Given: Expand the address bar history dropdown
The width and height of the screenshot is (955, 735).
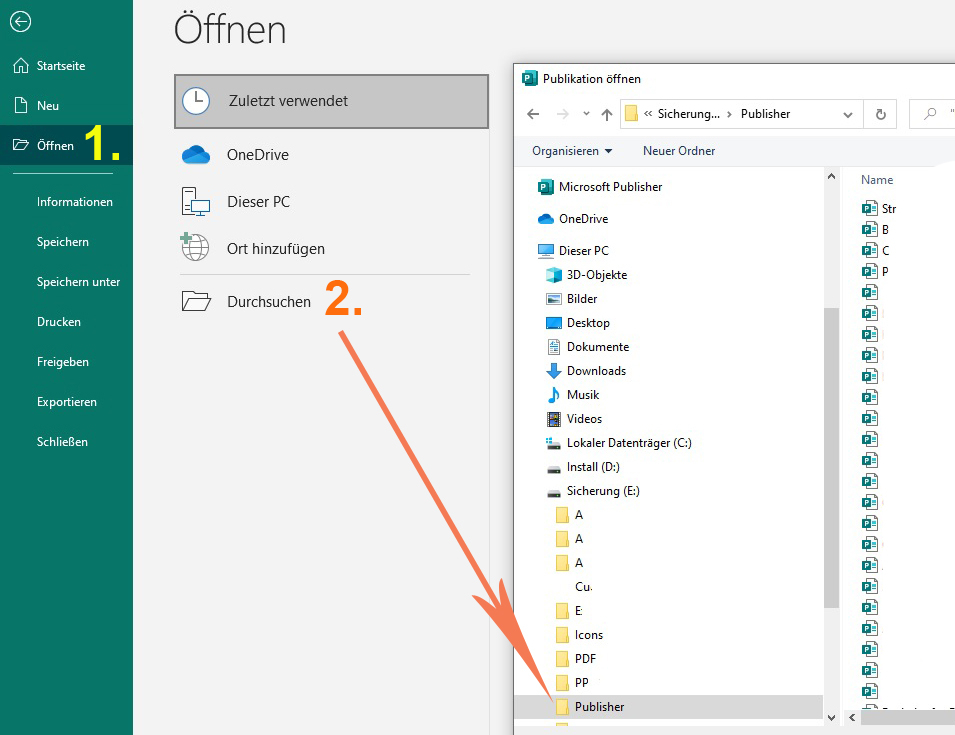Looking at the screenshot, I should pyautogui.click(x=848, y=114).
